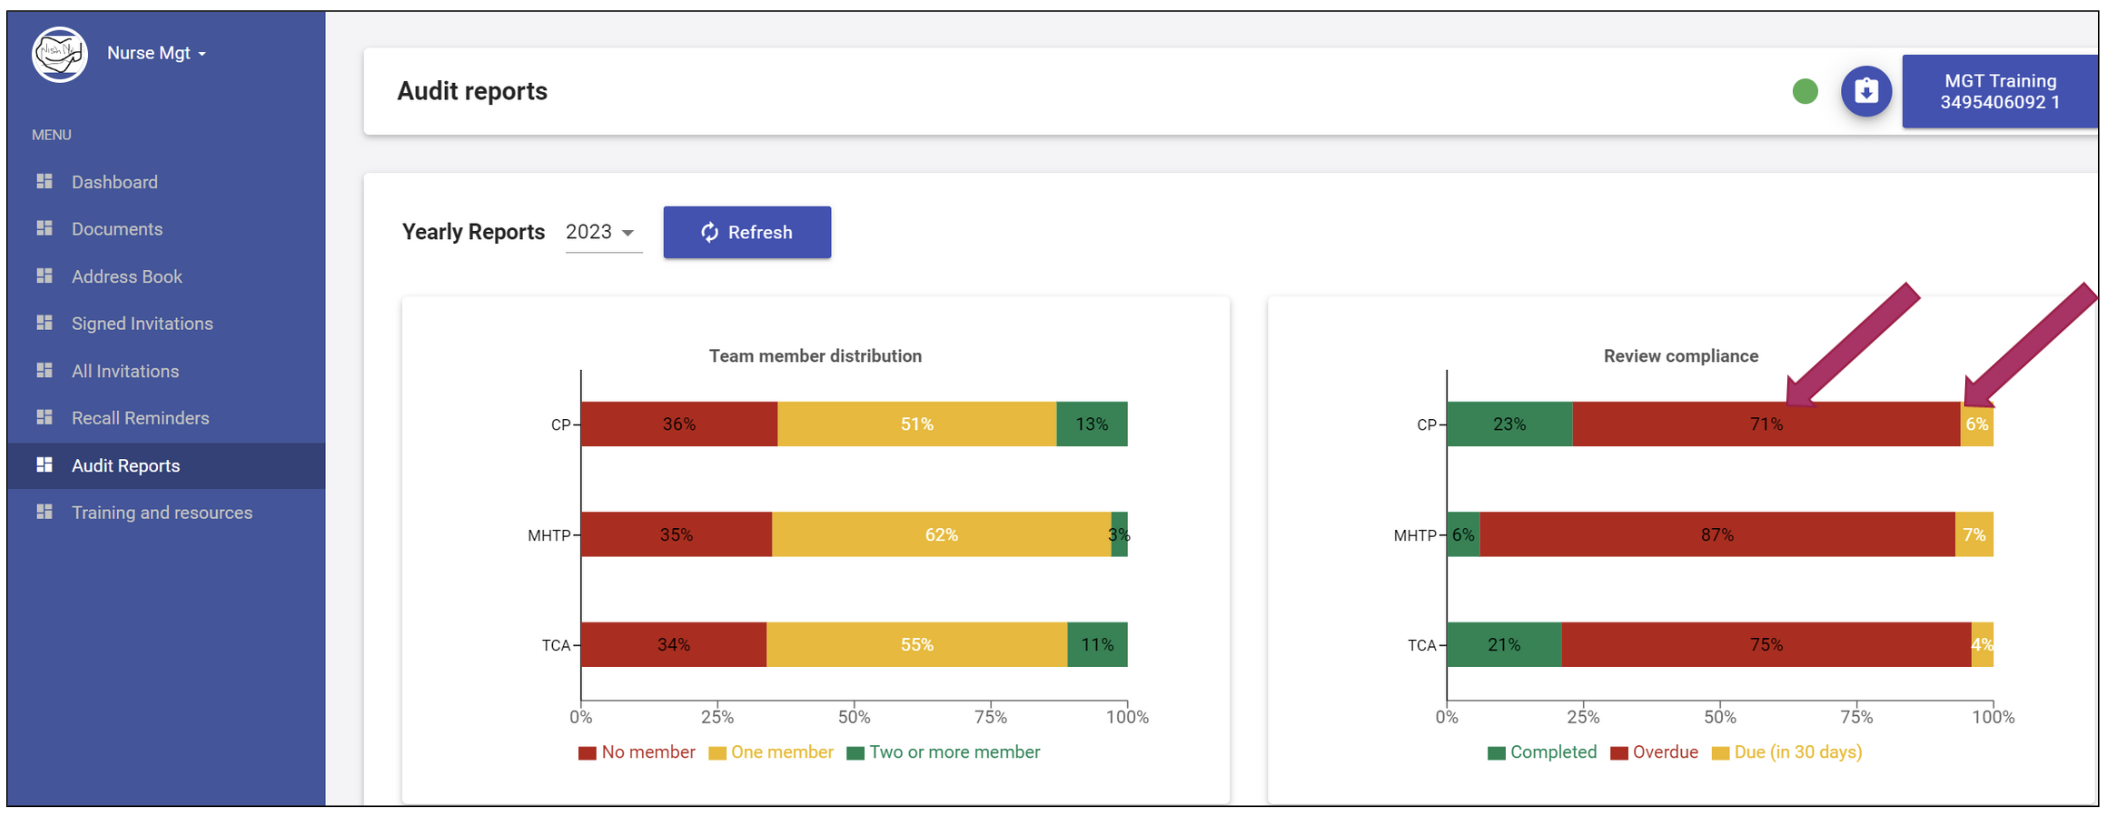Click the MGT Training 3495406092 1 button
2108x814 pixels.
tap(2000, 91)
